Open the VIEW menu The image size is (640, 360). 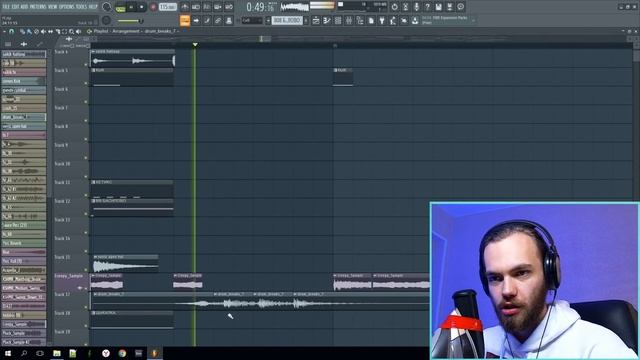click(x=53, y=7)
